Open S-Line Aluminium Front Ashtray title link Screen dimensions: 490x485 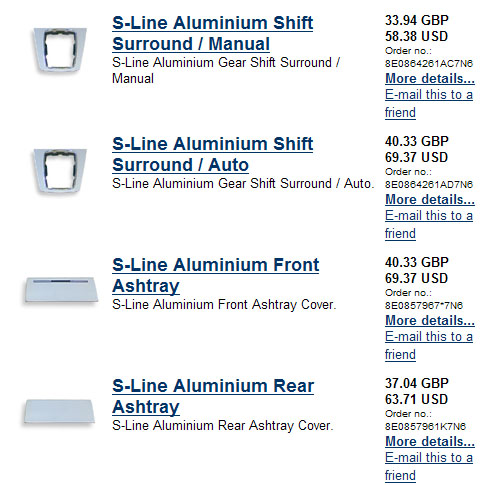(x=215, y=275)
